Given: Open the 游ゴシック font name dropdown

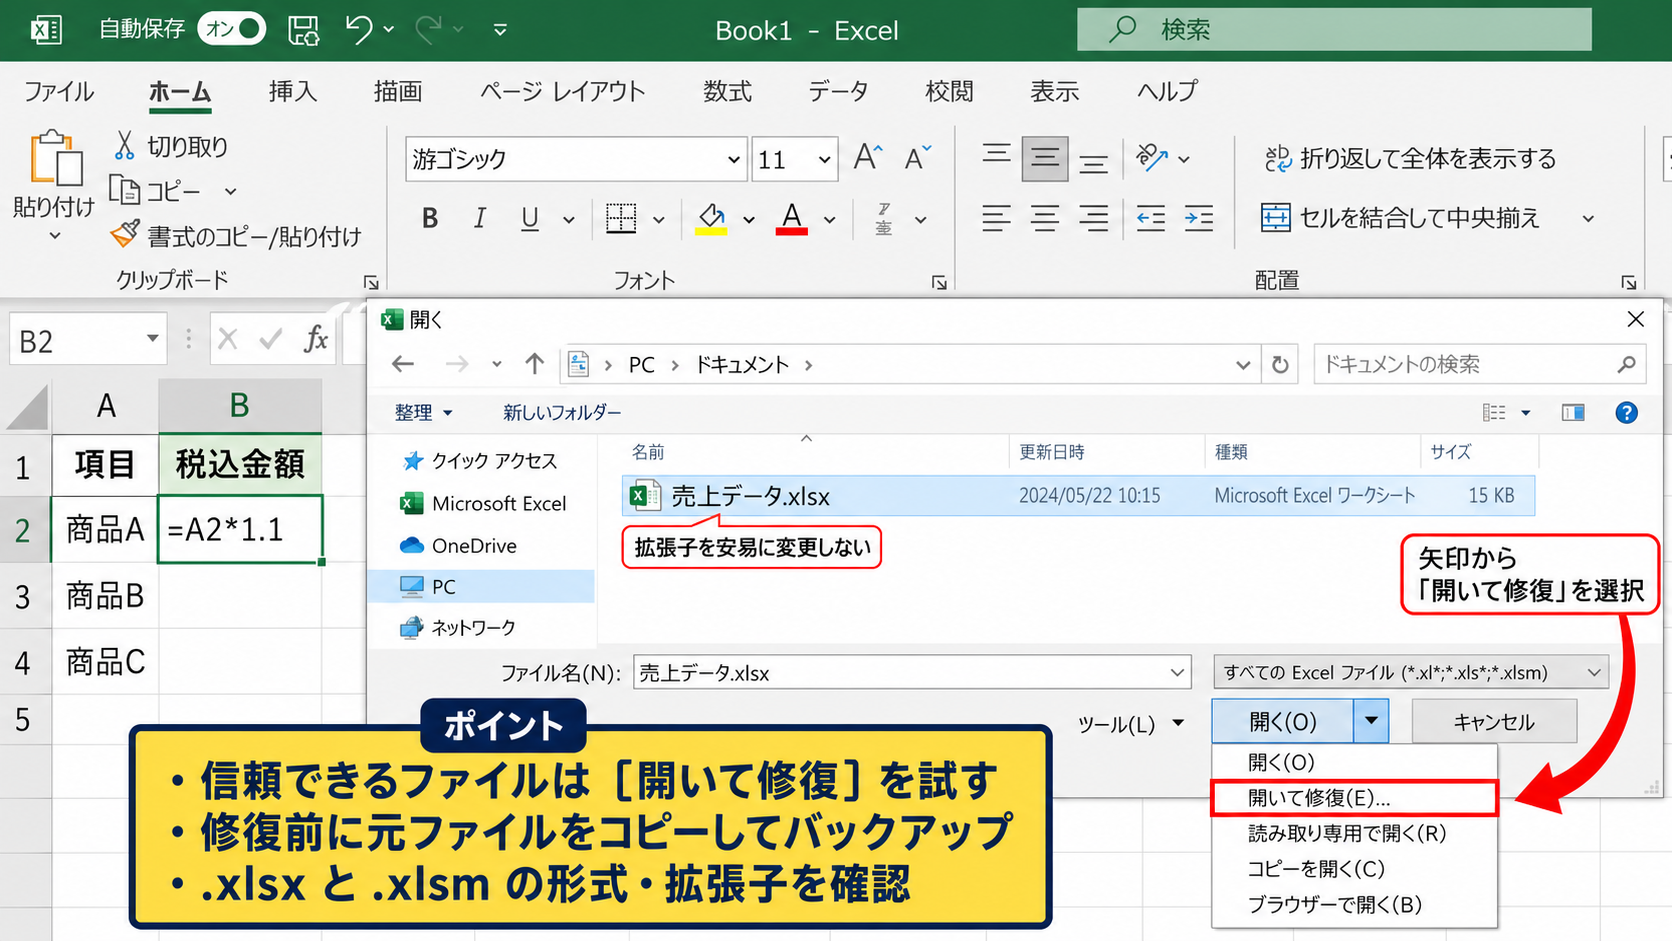Looking at the screenshot, I should (732, 159).
